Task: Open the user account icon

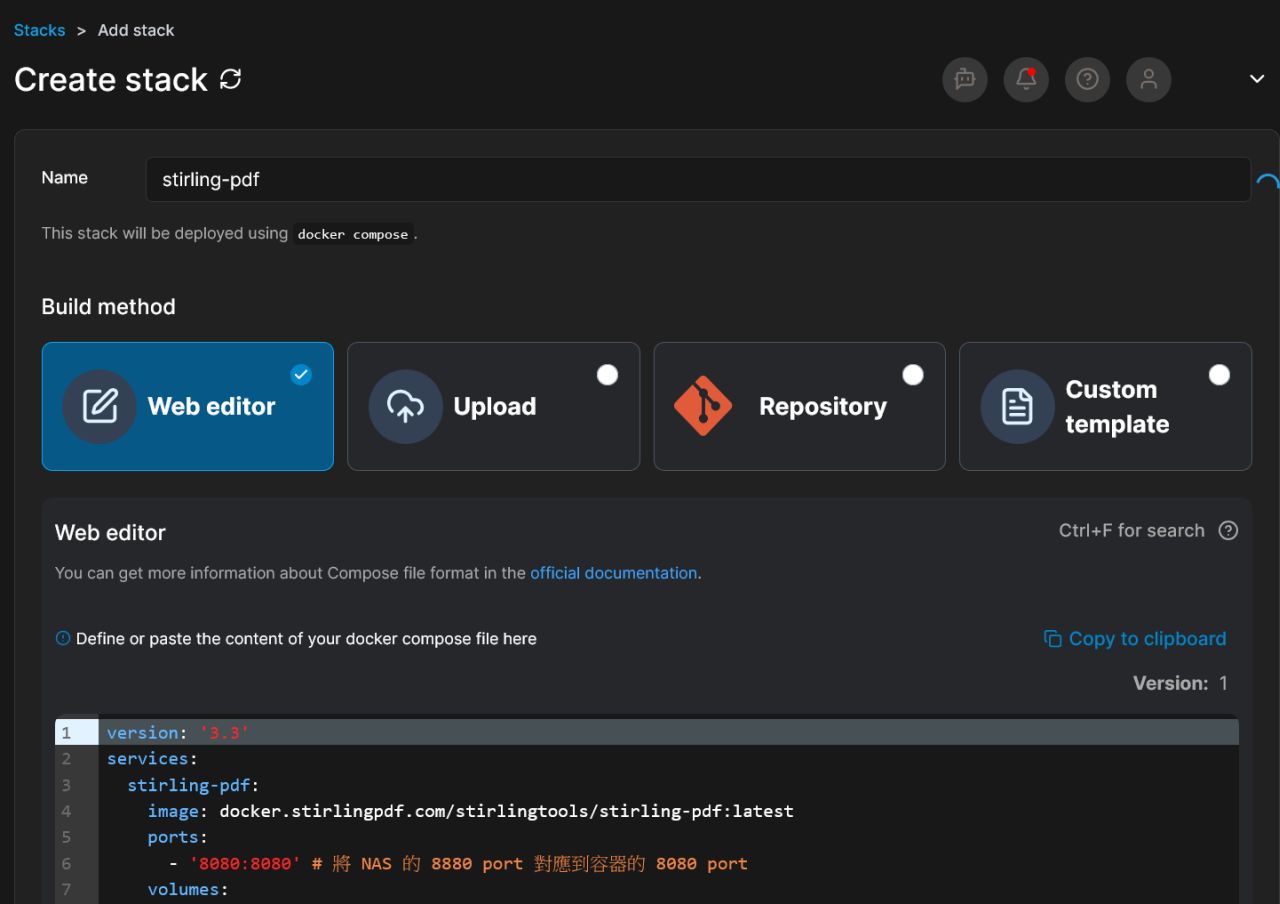Action: (x=1148, y=79)
